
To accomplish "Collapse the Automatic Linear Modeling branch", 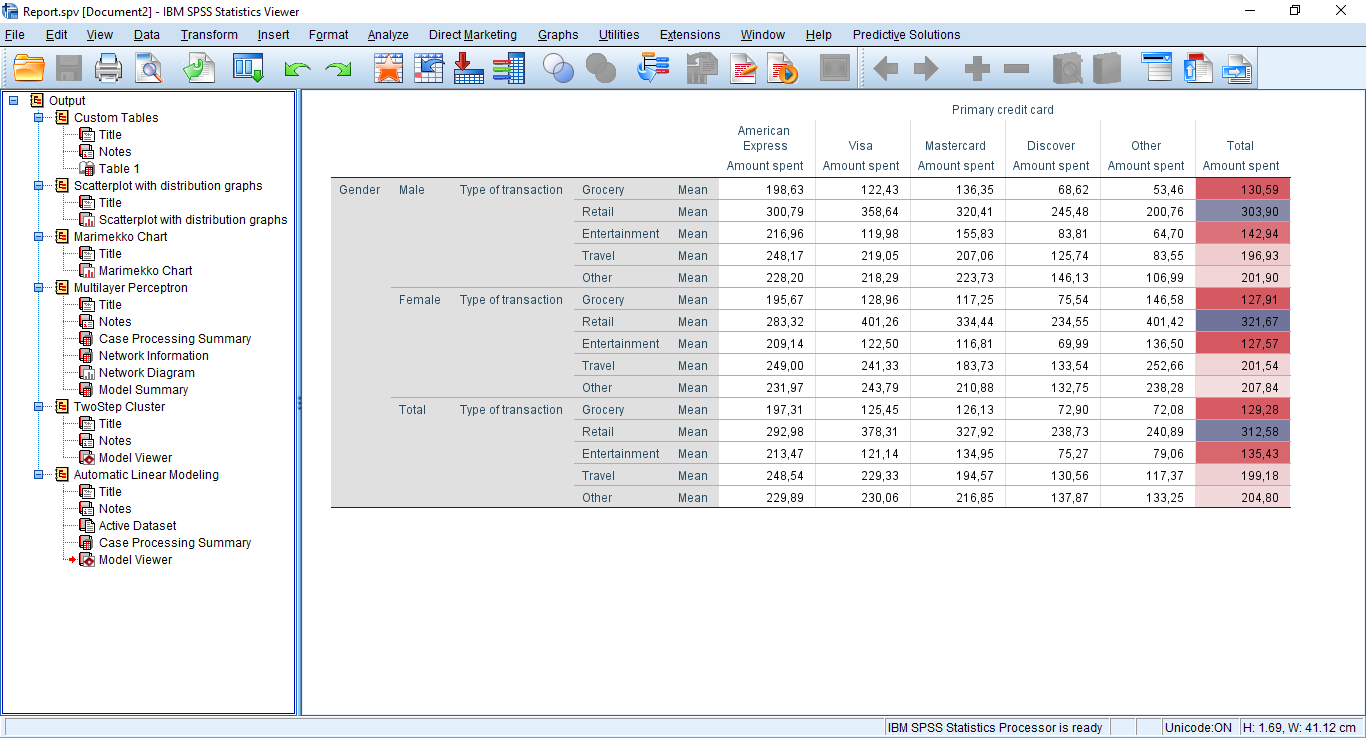I will point(39,474).
